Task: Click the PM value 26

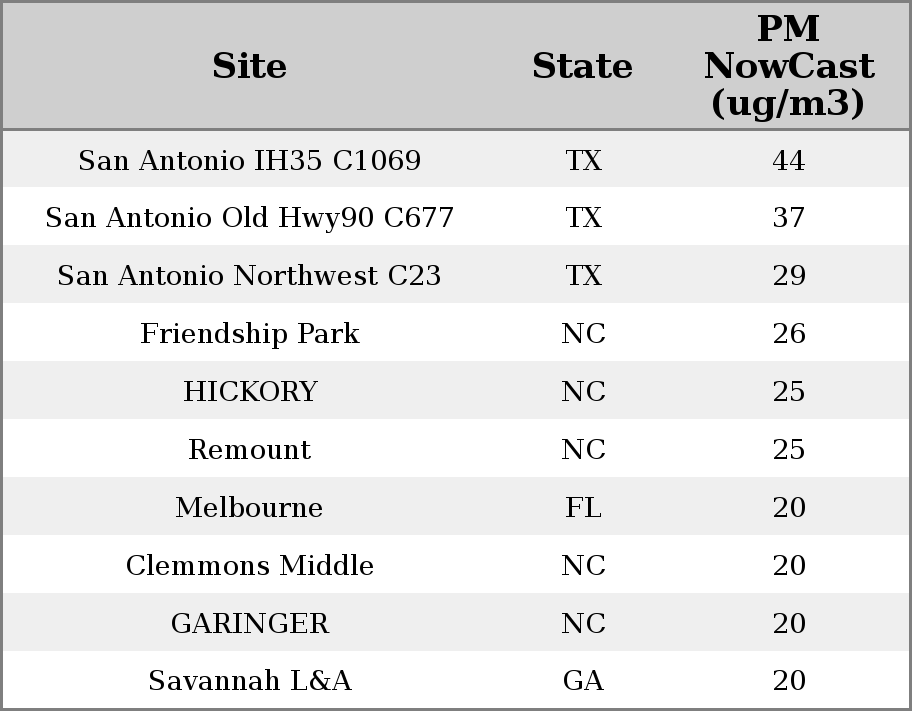Action: click(788, 334)
